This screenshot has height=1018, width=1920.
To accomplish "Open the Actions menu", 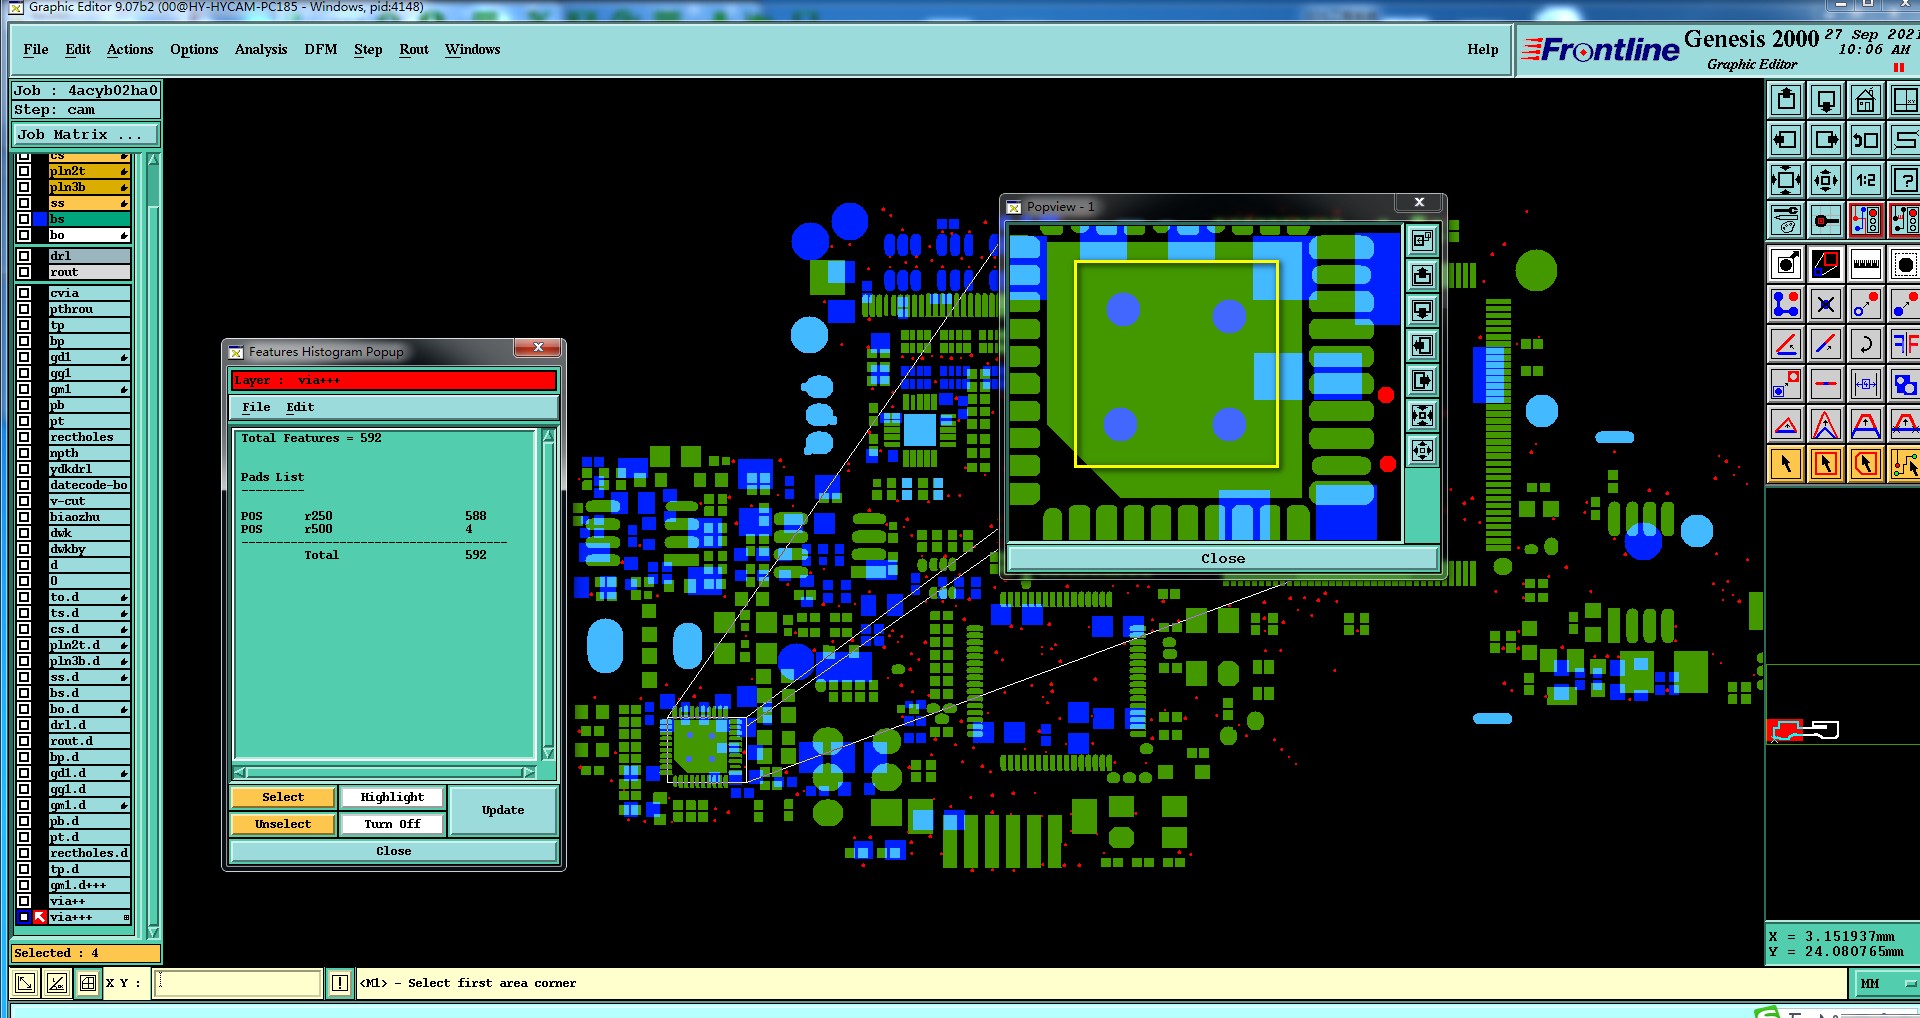I will coord(130,49).
